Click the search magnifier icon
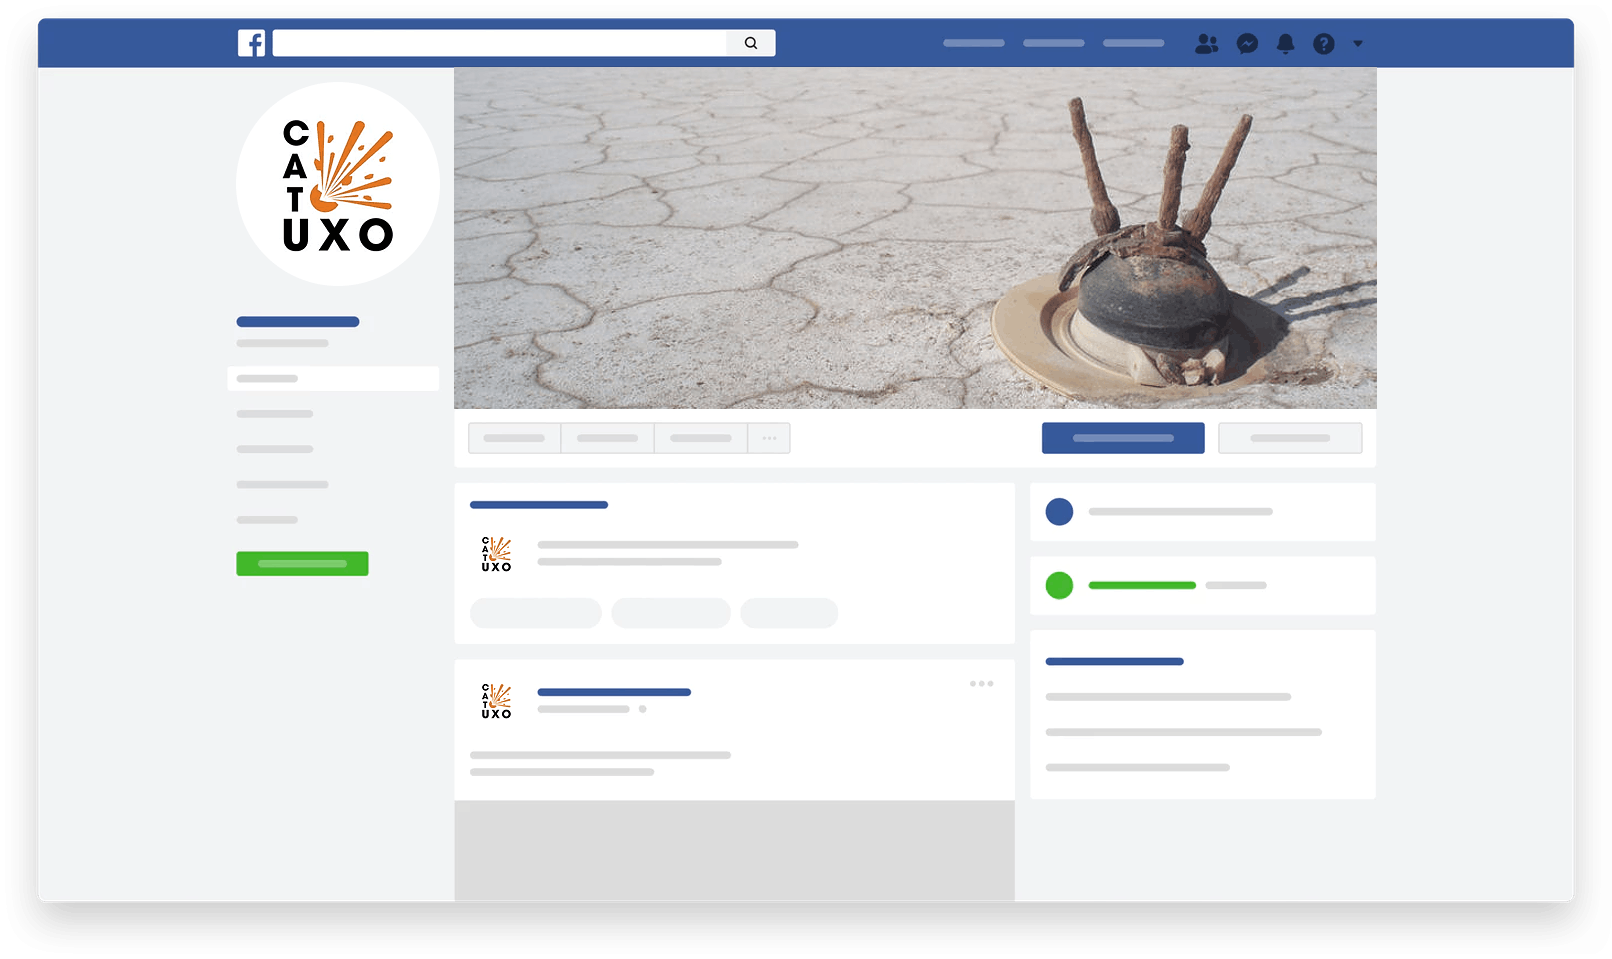1612x959 pixels. (x=751, y=43)
